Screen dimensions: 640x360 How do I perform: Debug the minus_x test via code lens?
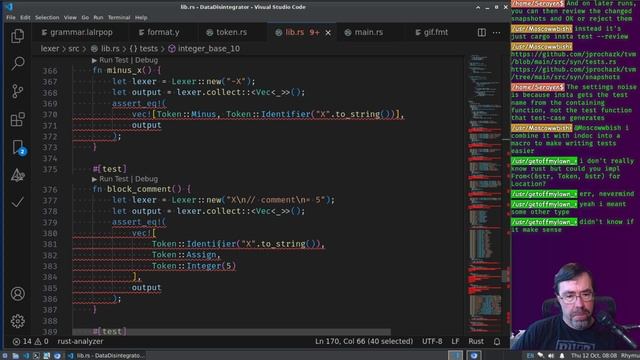tap(147, 60)
